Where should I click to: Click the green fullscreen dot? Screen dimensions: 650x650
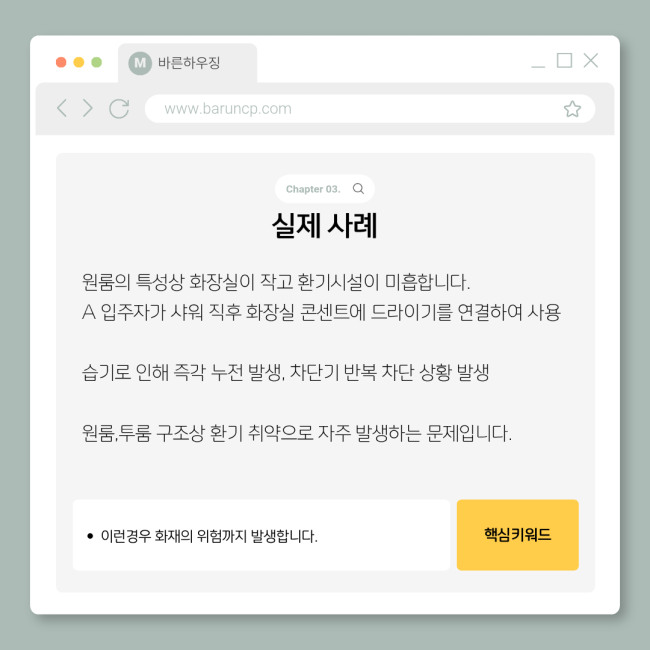tap(97, 62)
